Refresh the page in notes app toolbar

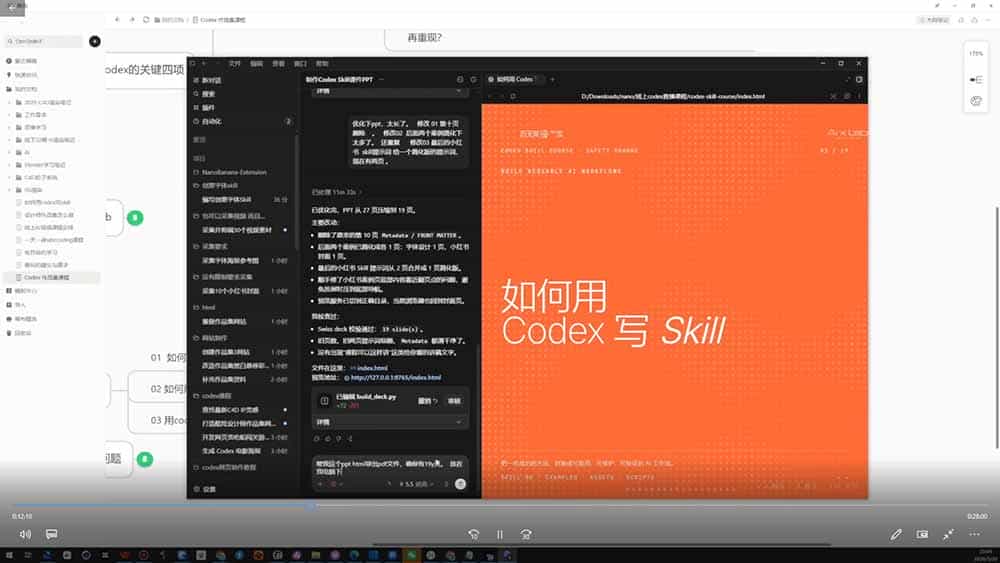[x=146, y=20]
